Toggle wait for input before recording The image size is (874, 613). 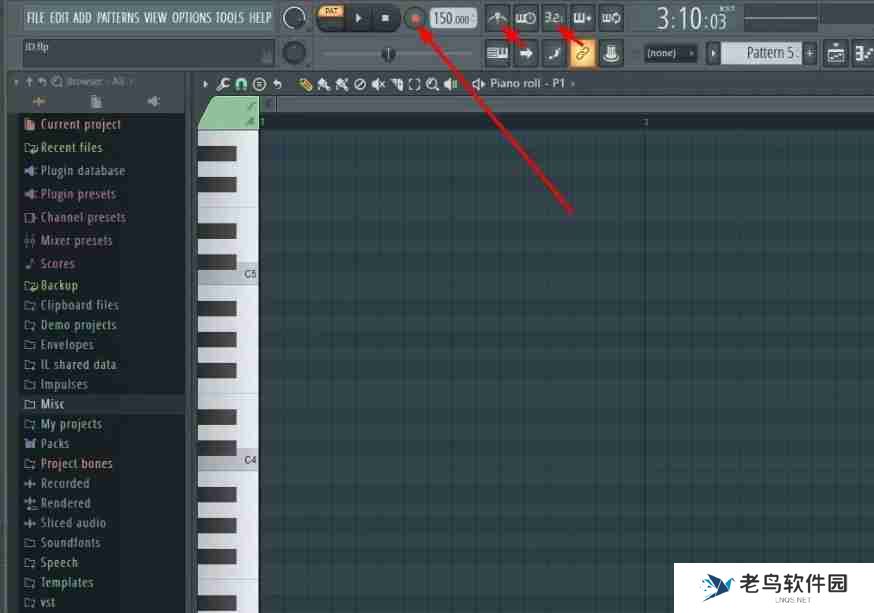tap(525, 18)
